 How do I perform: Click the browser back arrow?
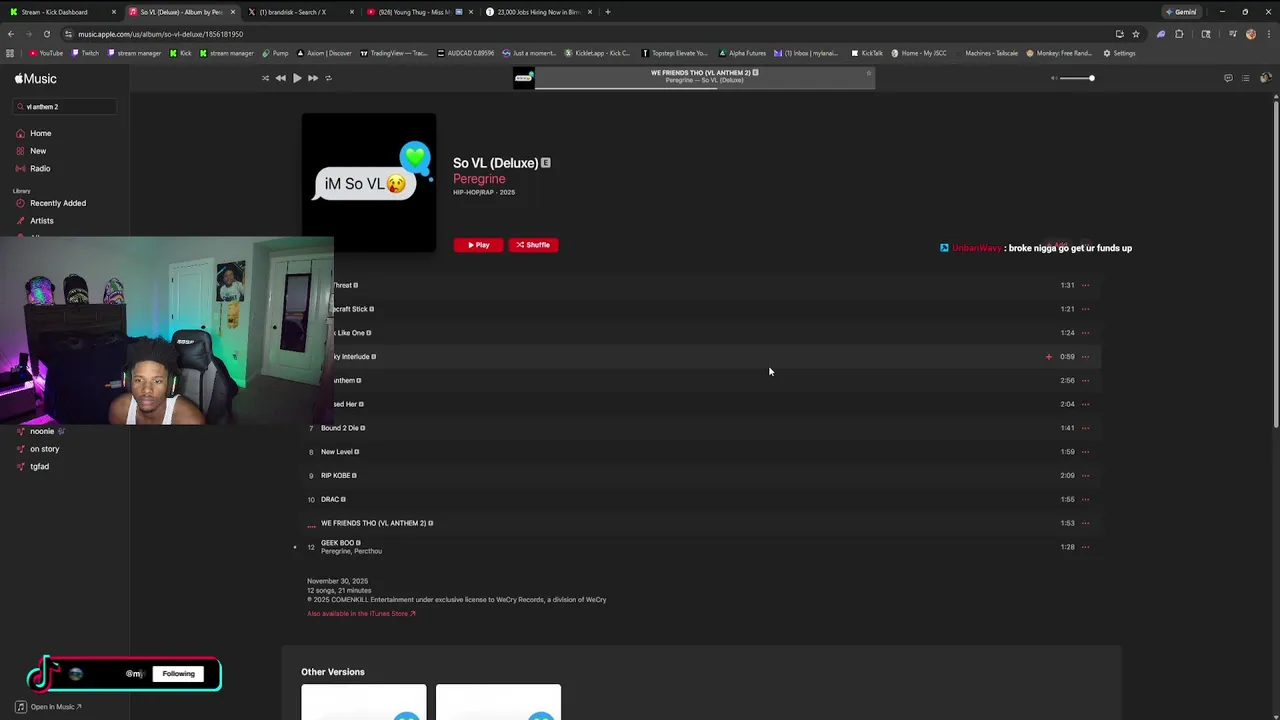click(11, 34)
